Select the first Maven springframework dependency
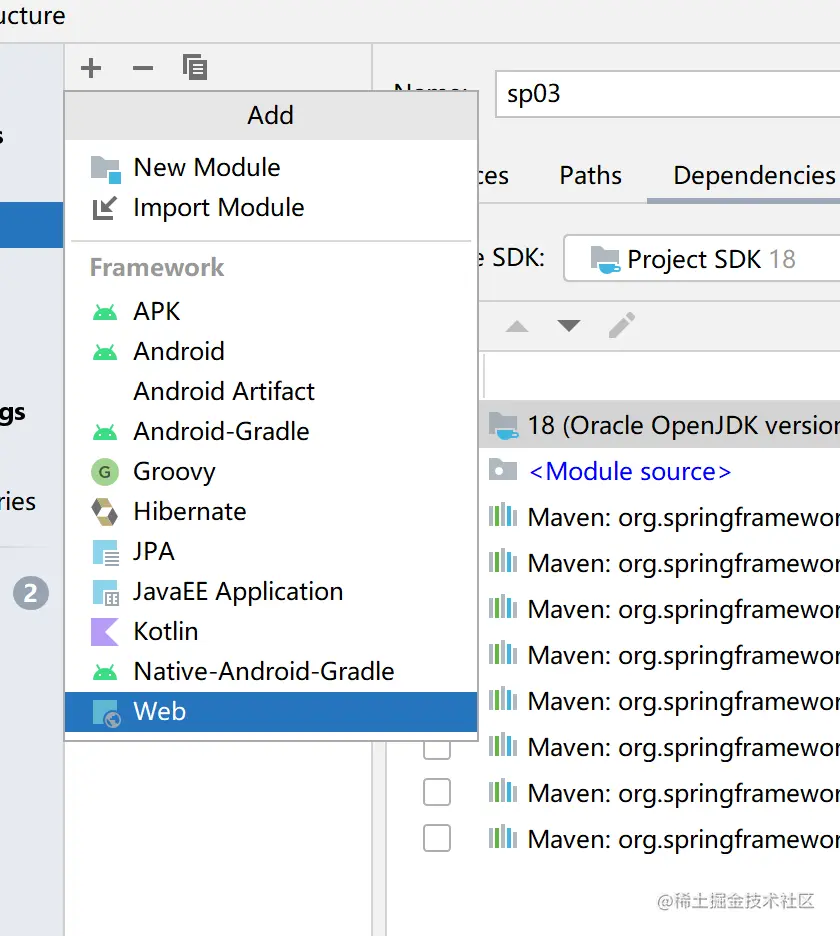 tap(660, 517)
